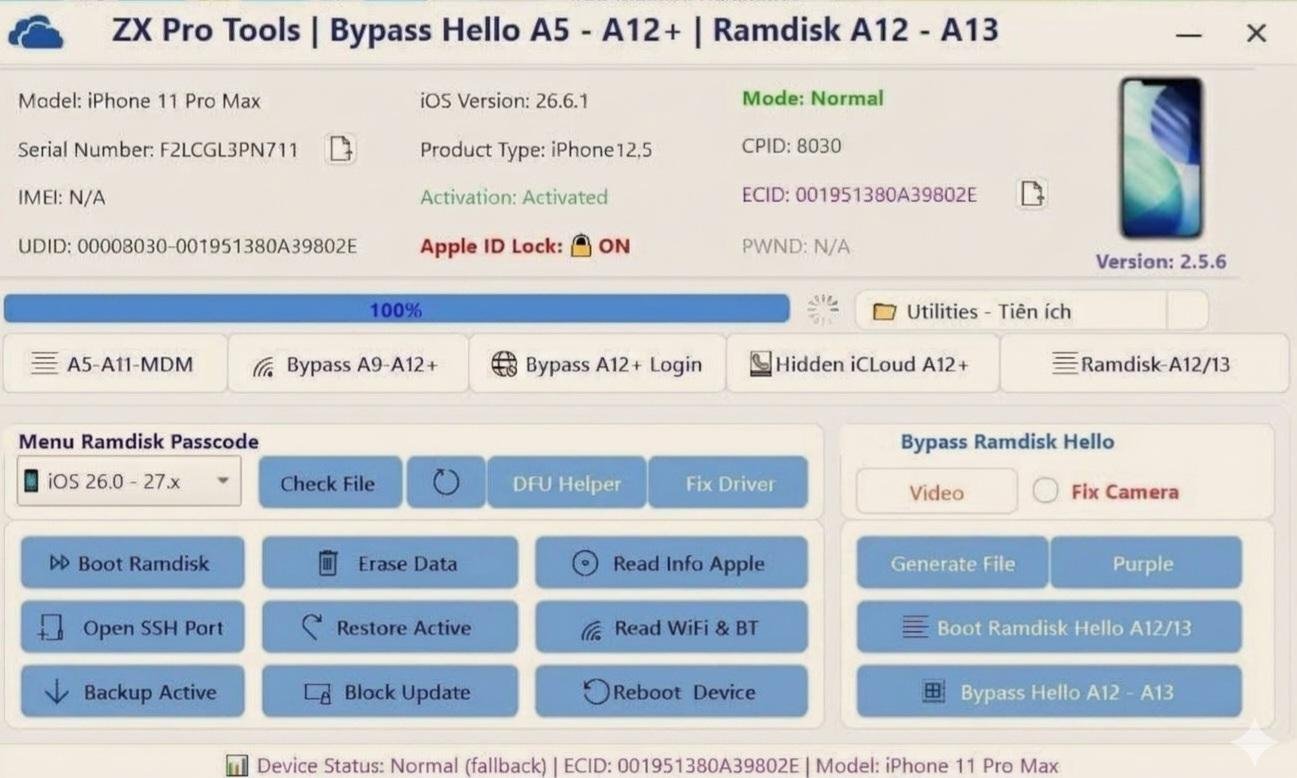This screenshot has height=778, width=1297.
Task: Click the refresh circular arrow button
Action: (446, 483)
